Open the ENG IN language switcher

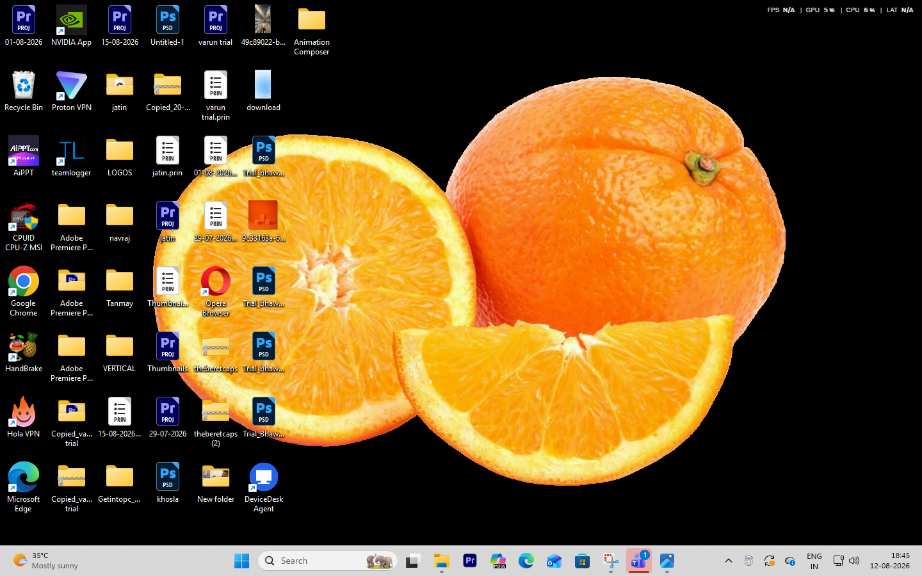point(814,561)
